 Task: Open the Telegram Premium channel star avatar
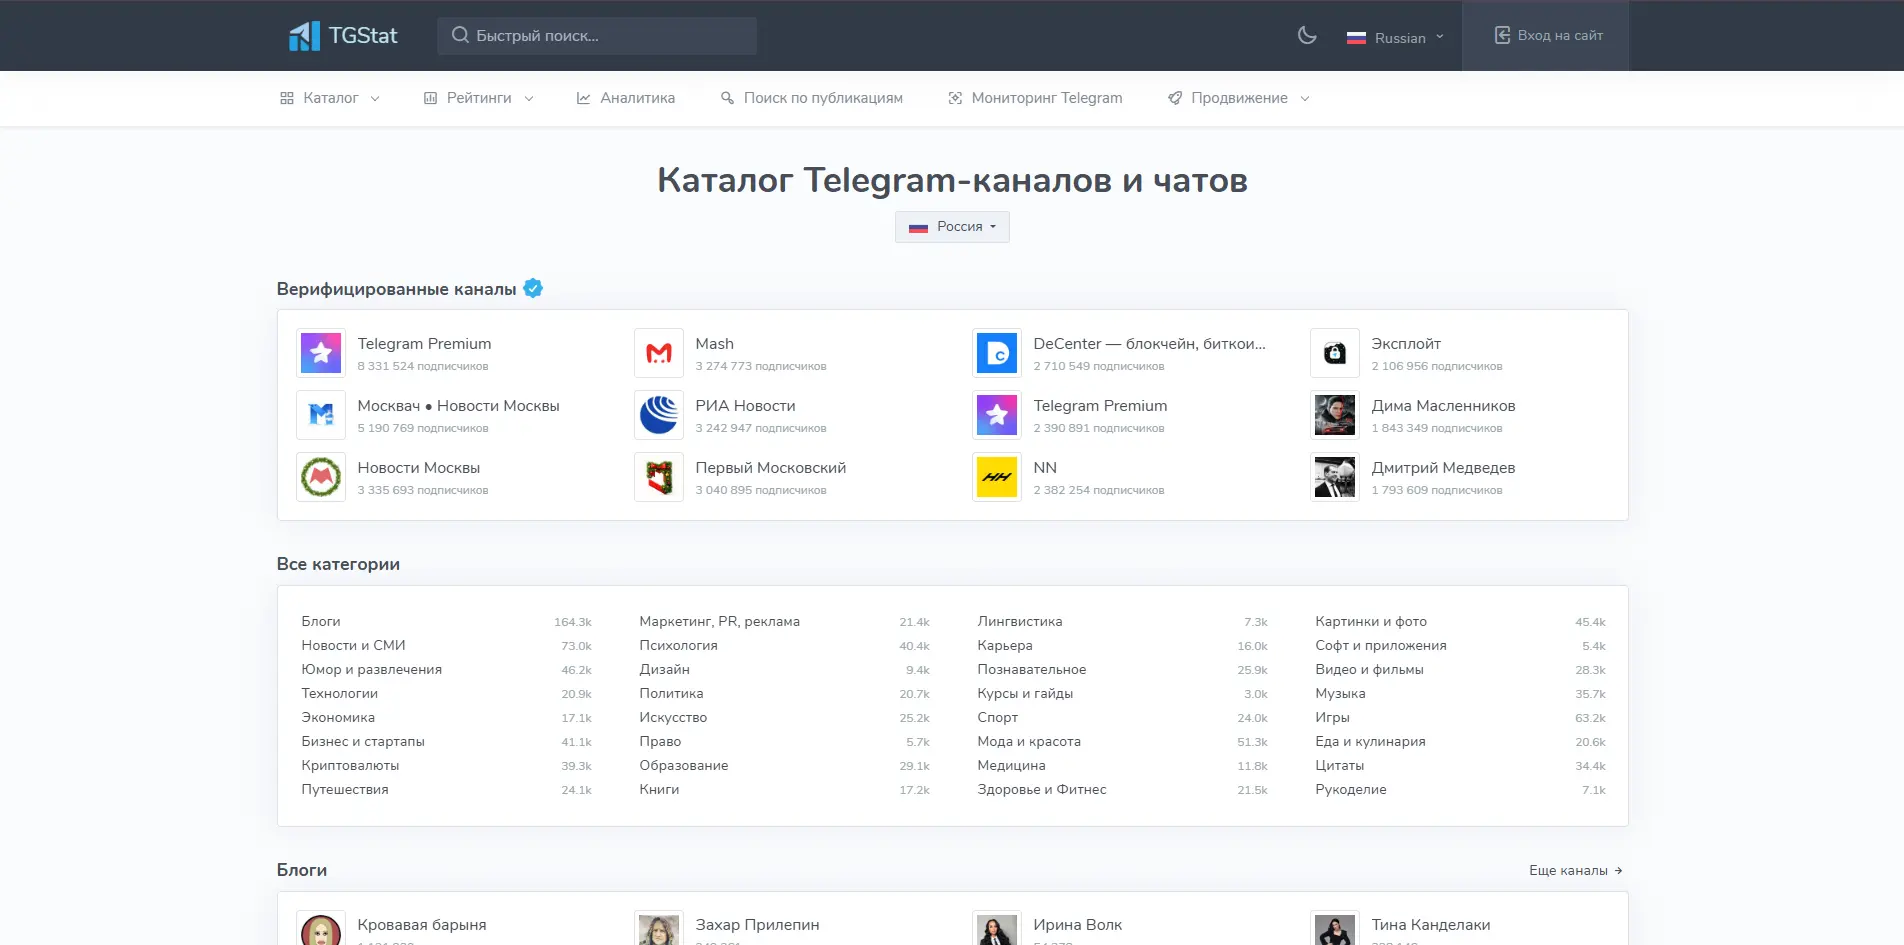click(320, 353)
